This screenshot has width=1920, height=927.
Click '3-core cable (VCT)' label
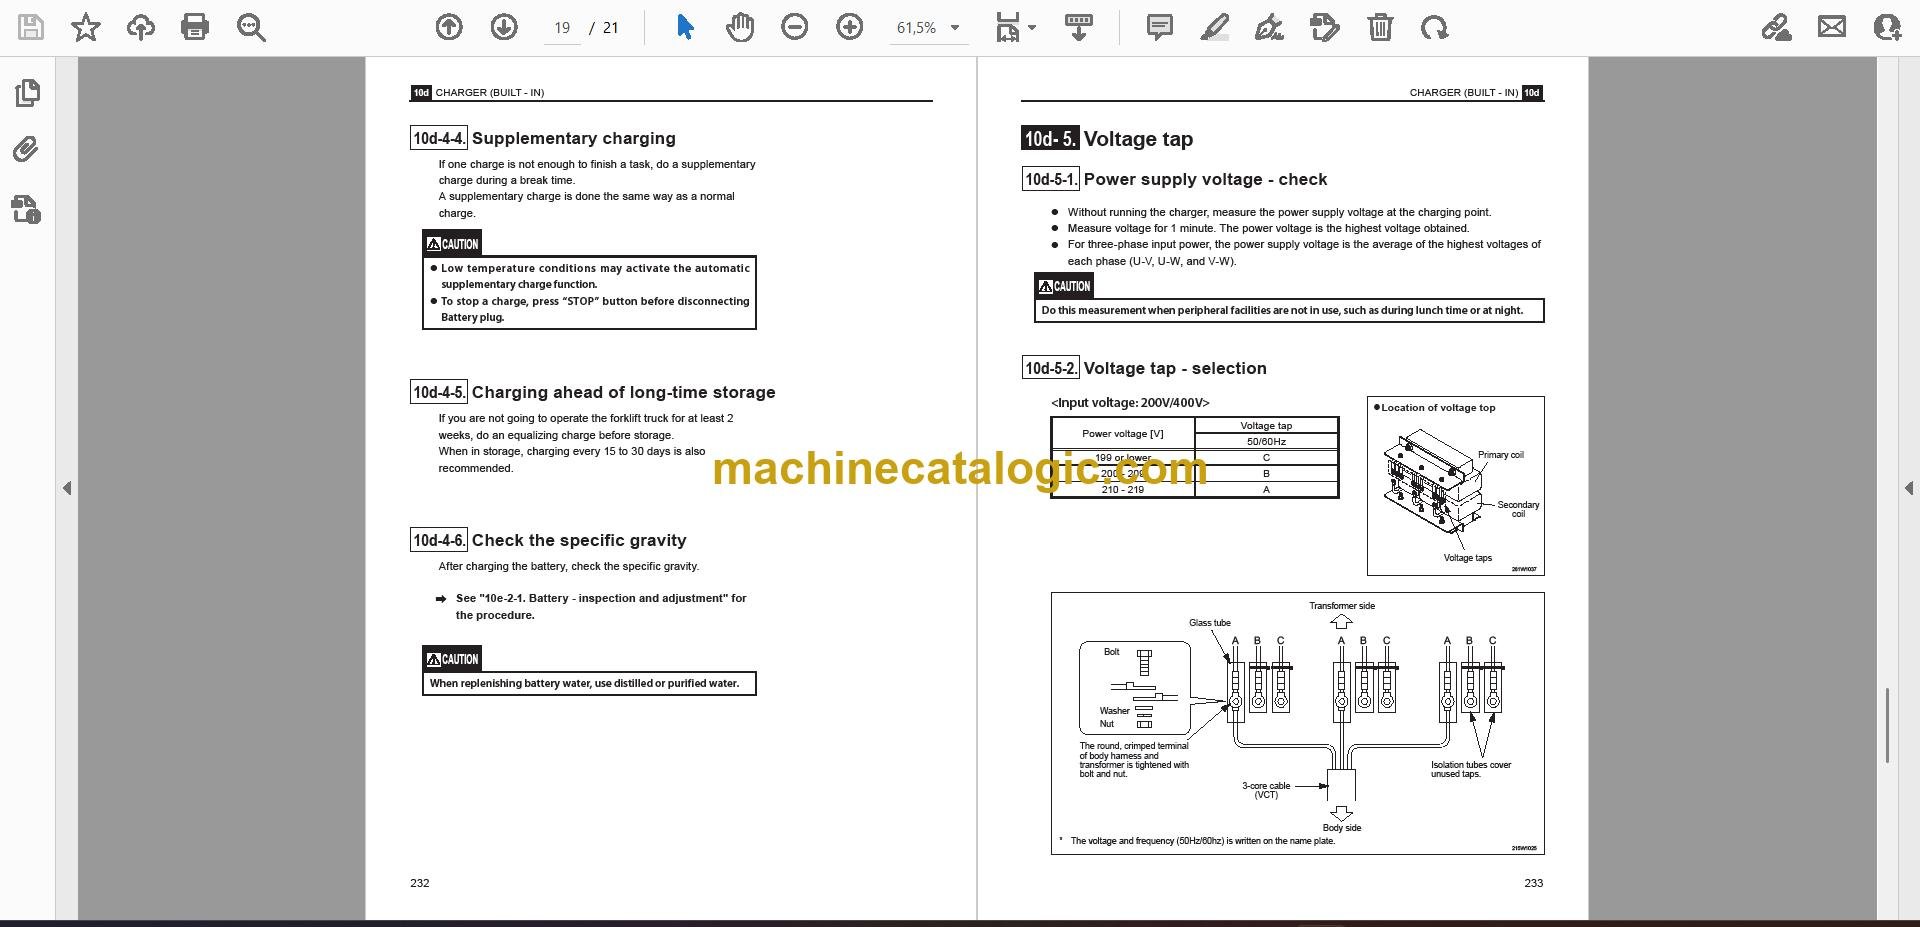pos(1266,790)
